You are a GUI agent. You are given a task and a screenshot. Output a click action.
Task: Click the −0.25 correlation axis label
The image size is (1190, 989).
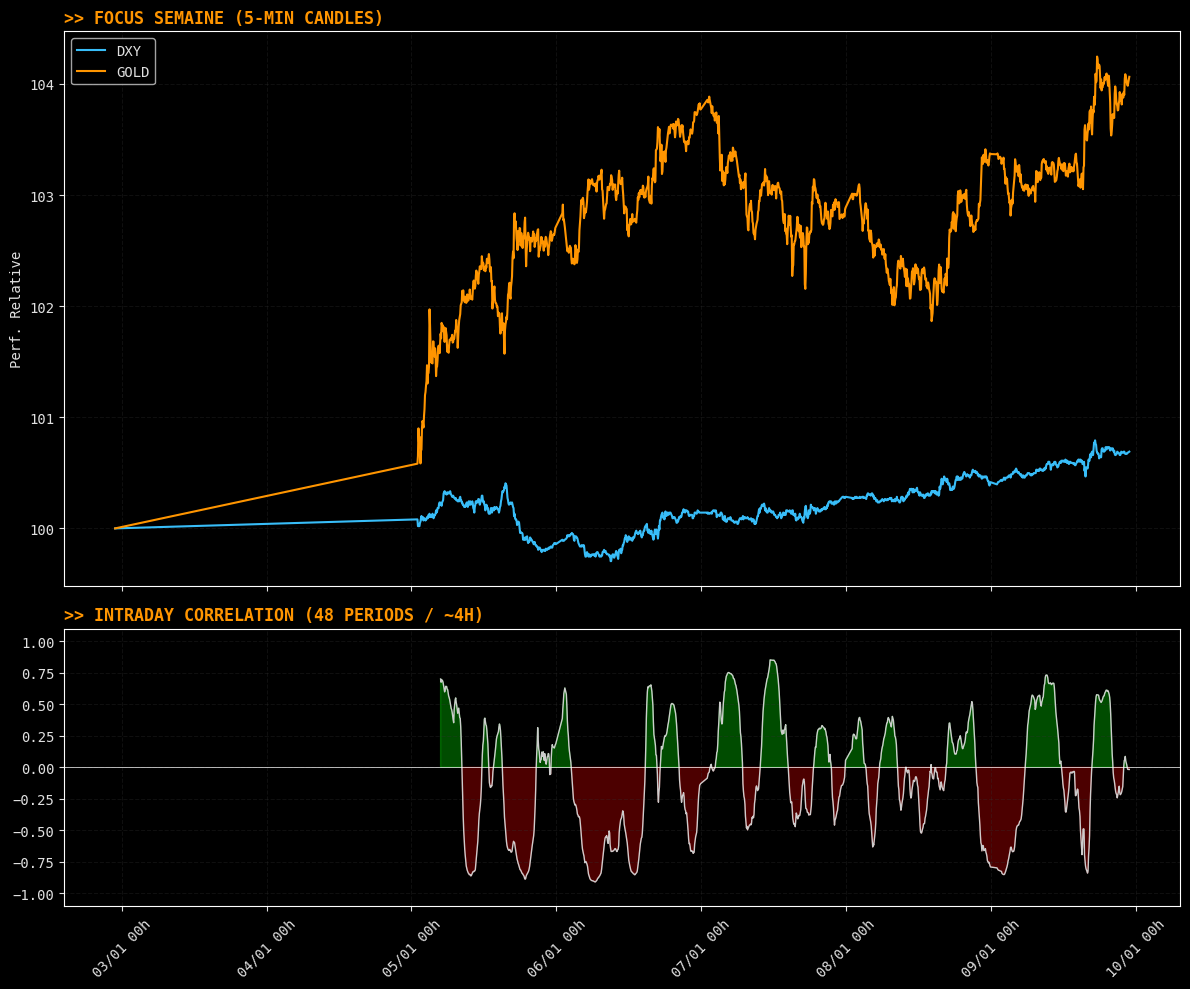[33, 800]
